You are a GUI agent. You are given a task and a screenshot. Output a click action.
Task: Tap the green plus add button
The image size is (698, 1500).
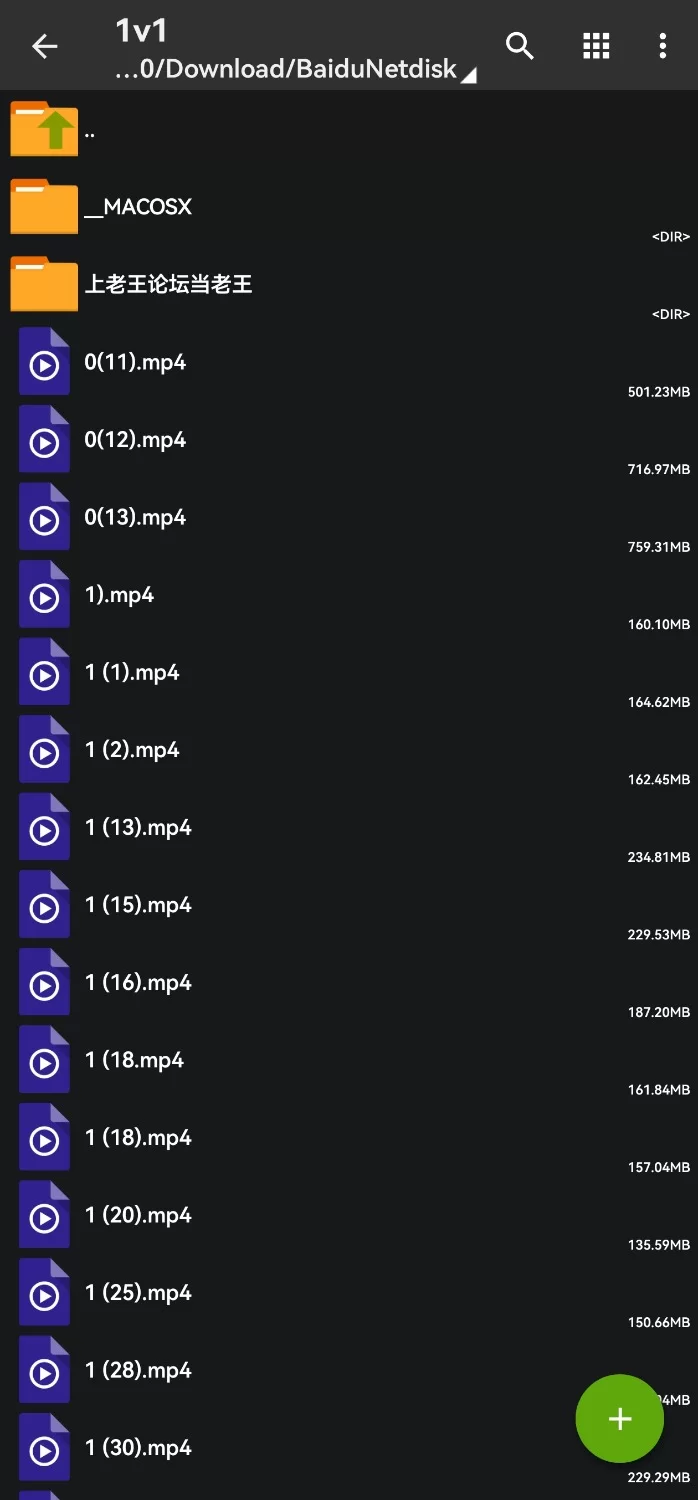pyautogui.click(x=619, y=1418)
